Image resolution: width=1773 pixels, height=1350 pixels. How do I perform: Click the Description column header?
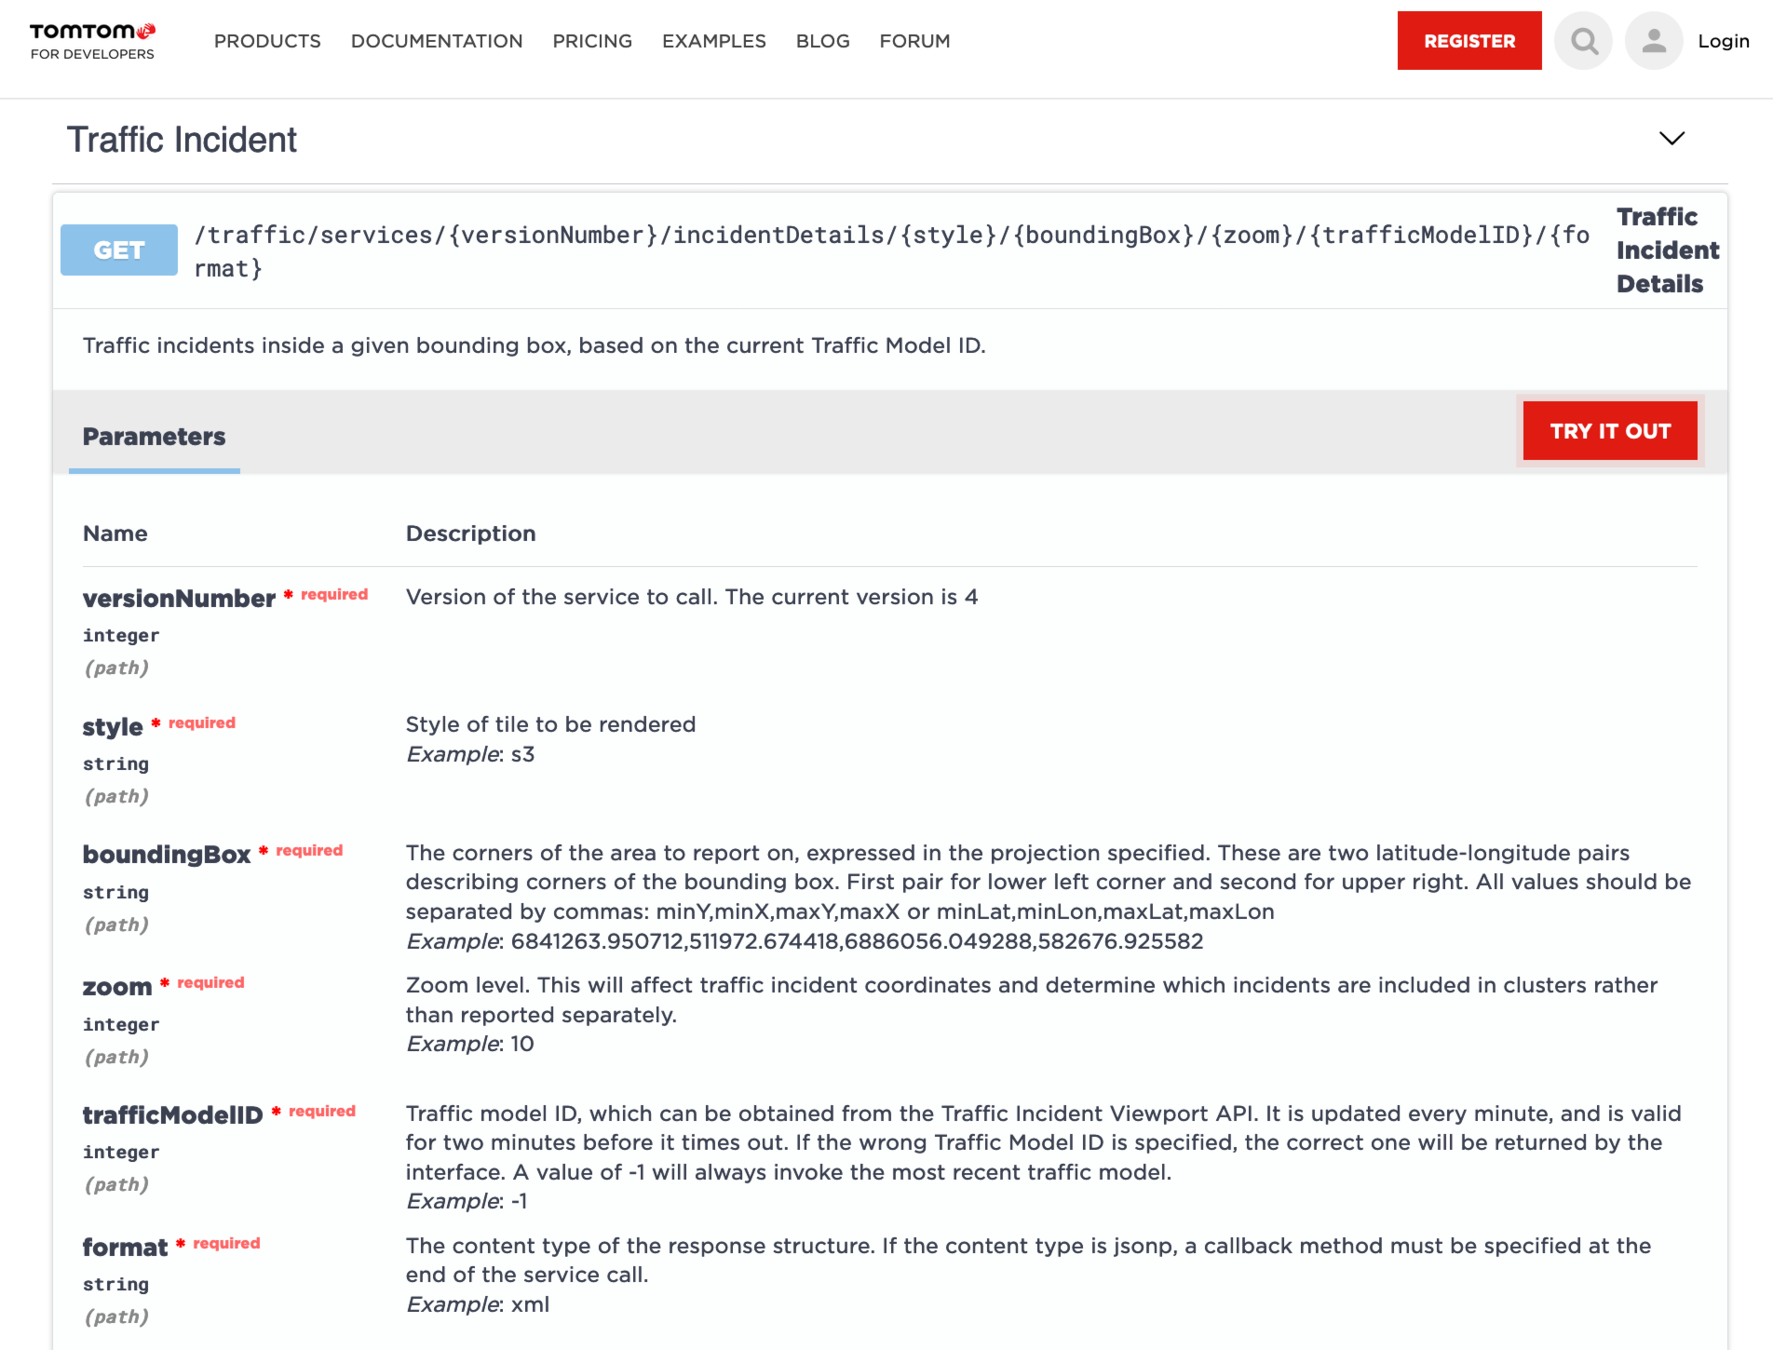click(471, 534)
